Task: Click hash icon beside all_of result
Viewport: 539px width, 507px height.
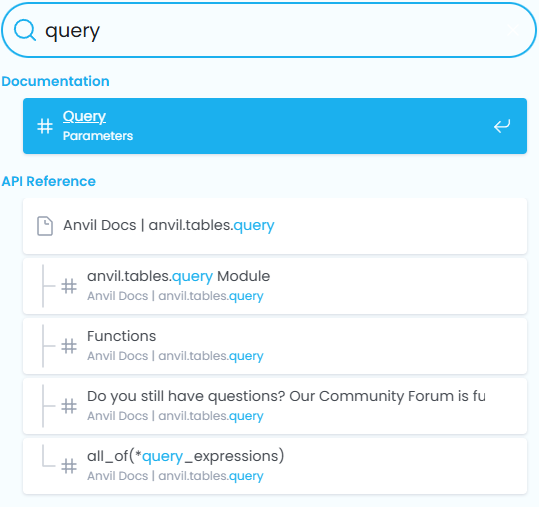Action: coord(69,466)
